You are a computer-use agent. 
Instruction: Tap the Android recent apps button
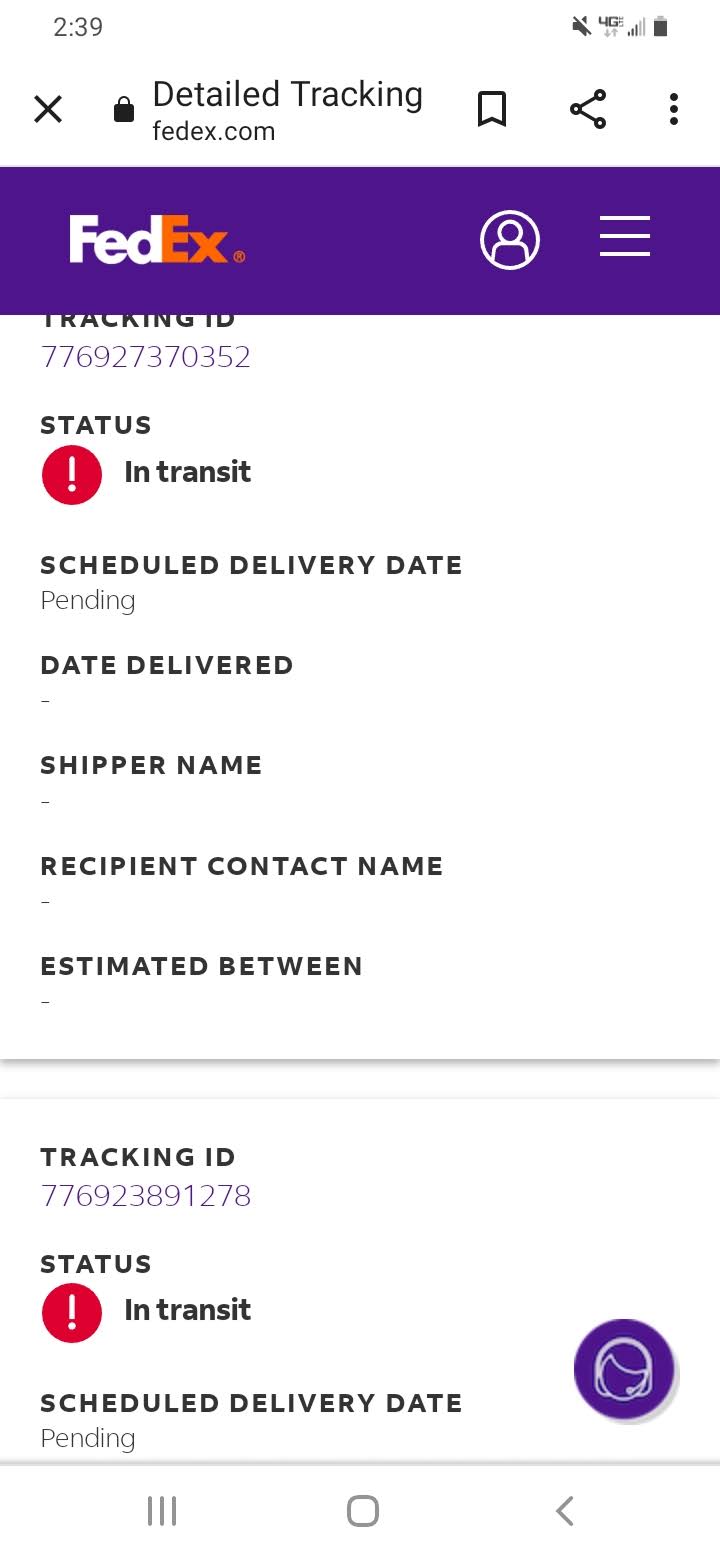161,1511
